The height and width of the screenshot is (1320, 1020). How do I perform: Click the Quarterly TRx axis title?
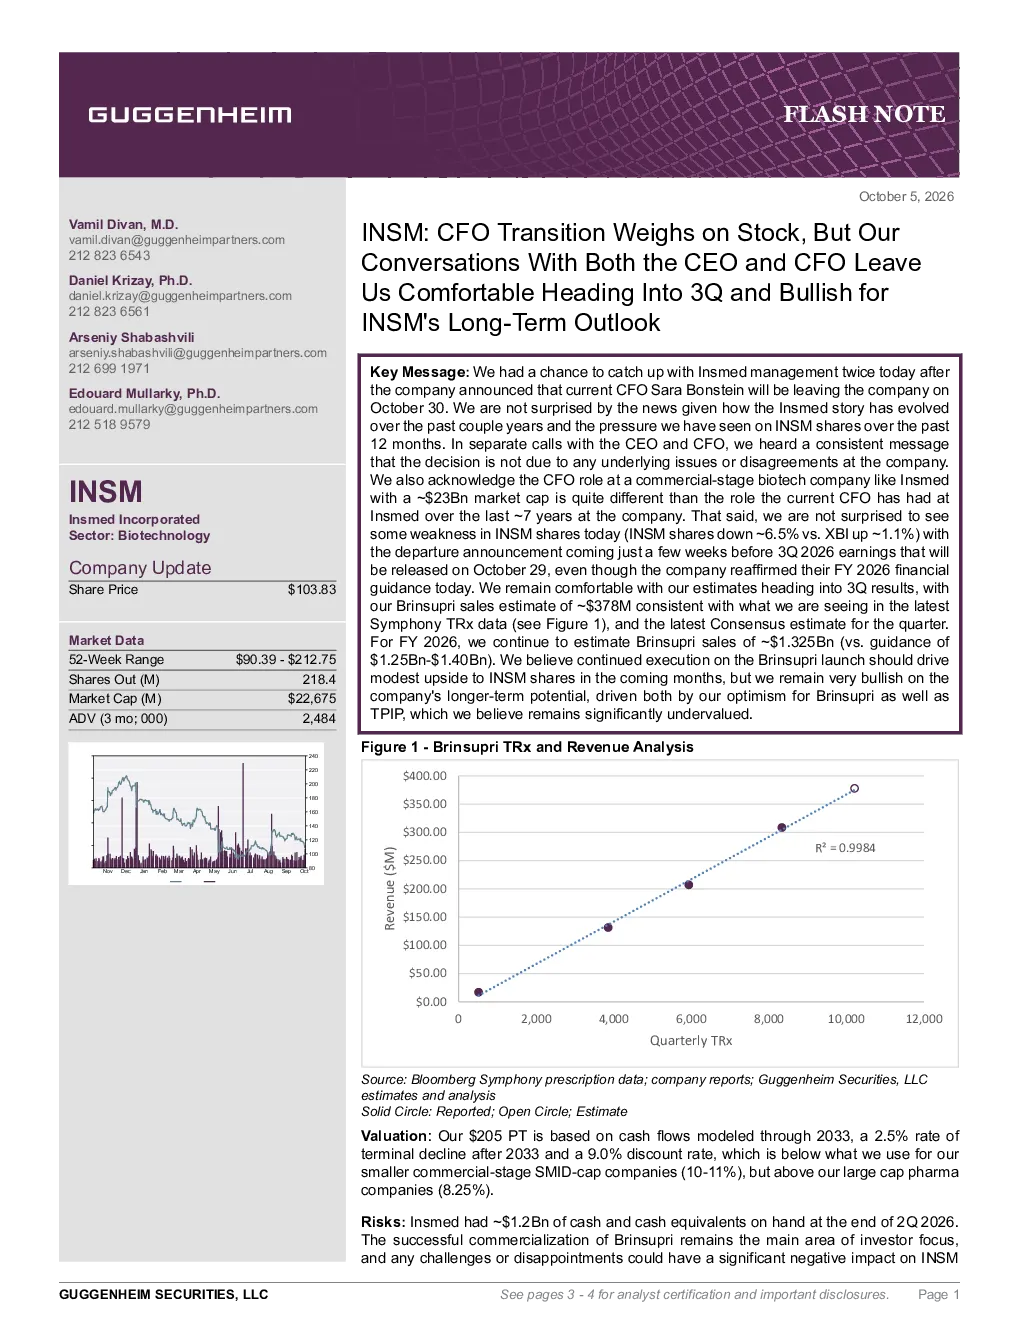tap(691, 1041)
